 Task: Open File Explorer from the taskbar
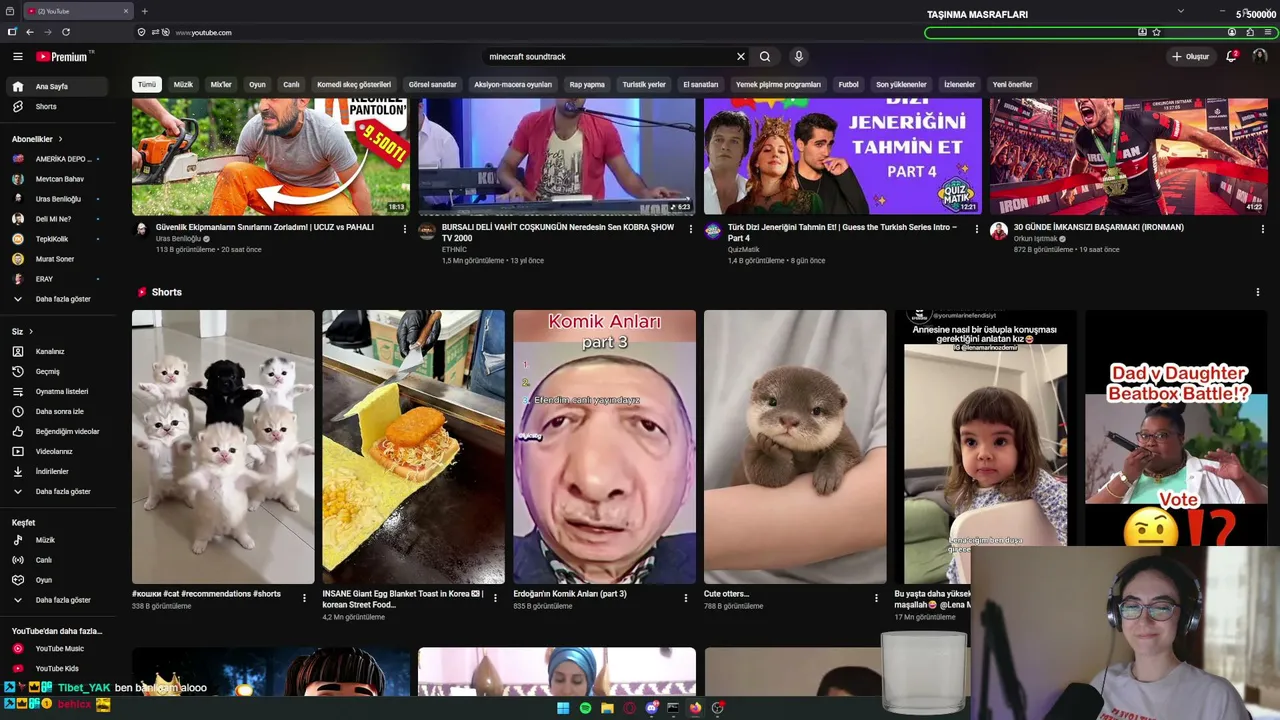(607, 708)
